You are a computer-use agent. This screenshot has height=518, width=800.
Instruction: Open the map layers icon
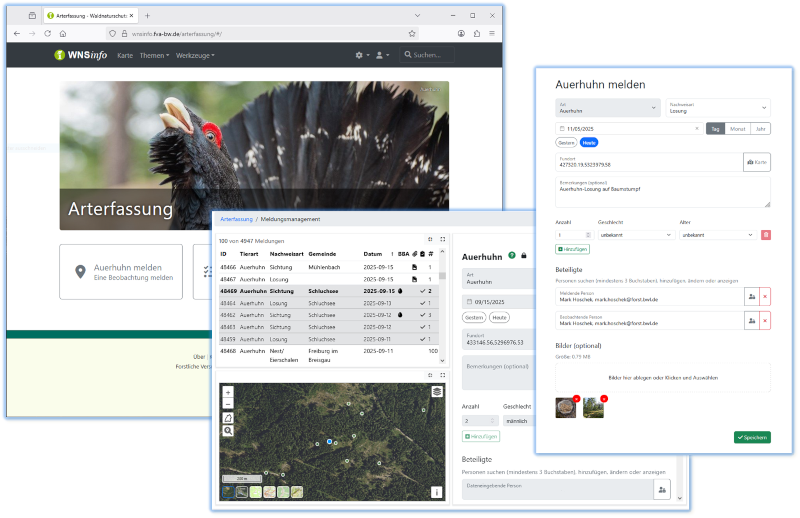[x=436, y=391]
